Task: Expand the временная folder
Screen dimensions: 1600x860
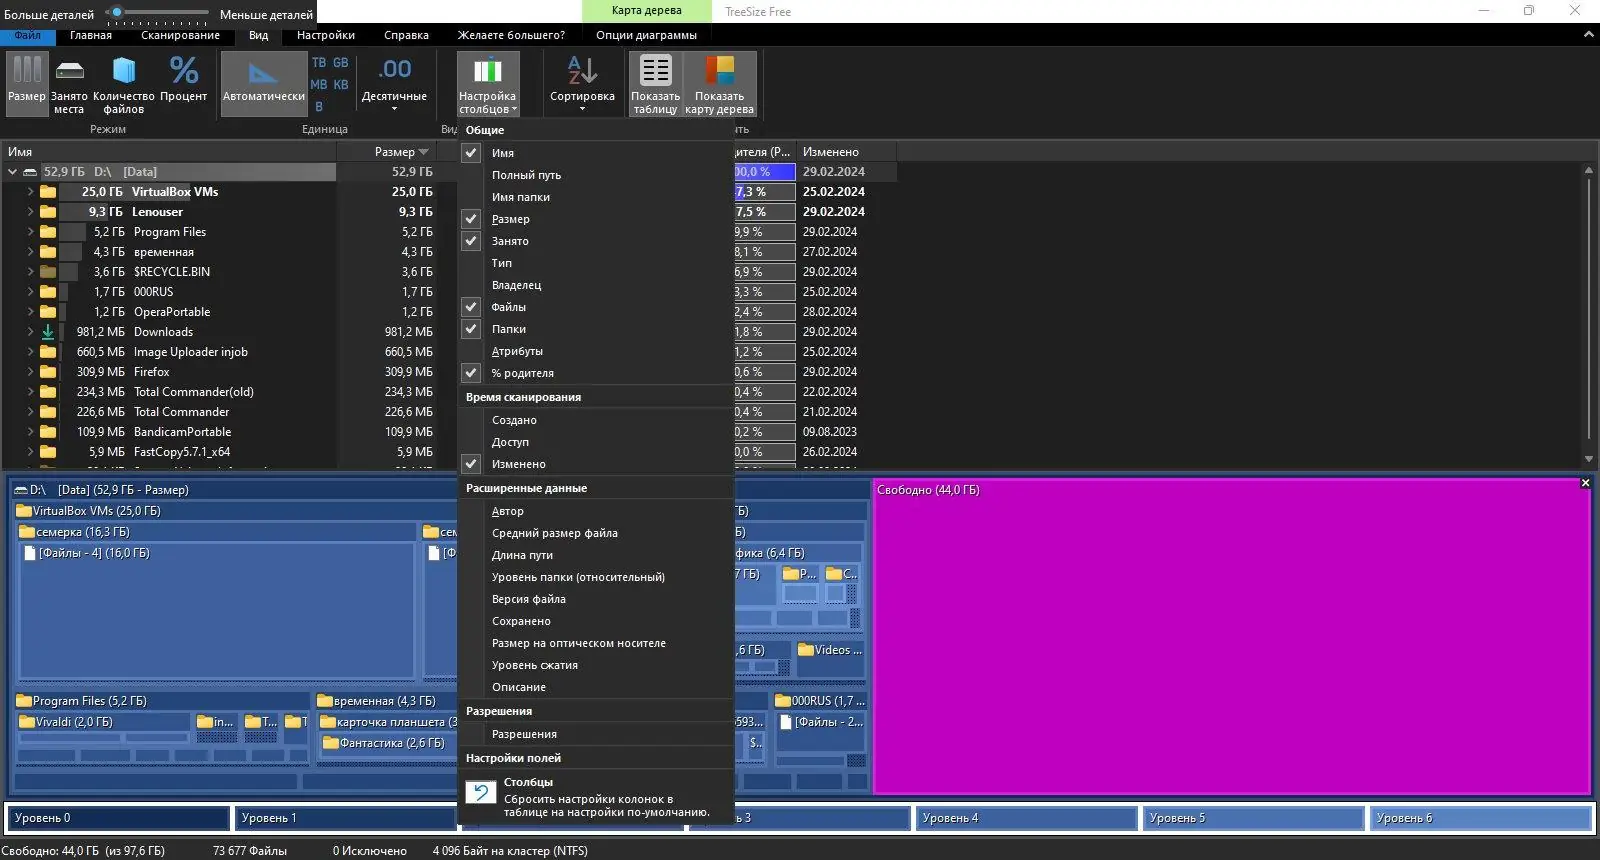Action: [30, 252]
